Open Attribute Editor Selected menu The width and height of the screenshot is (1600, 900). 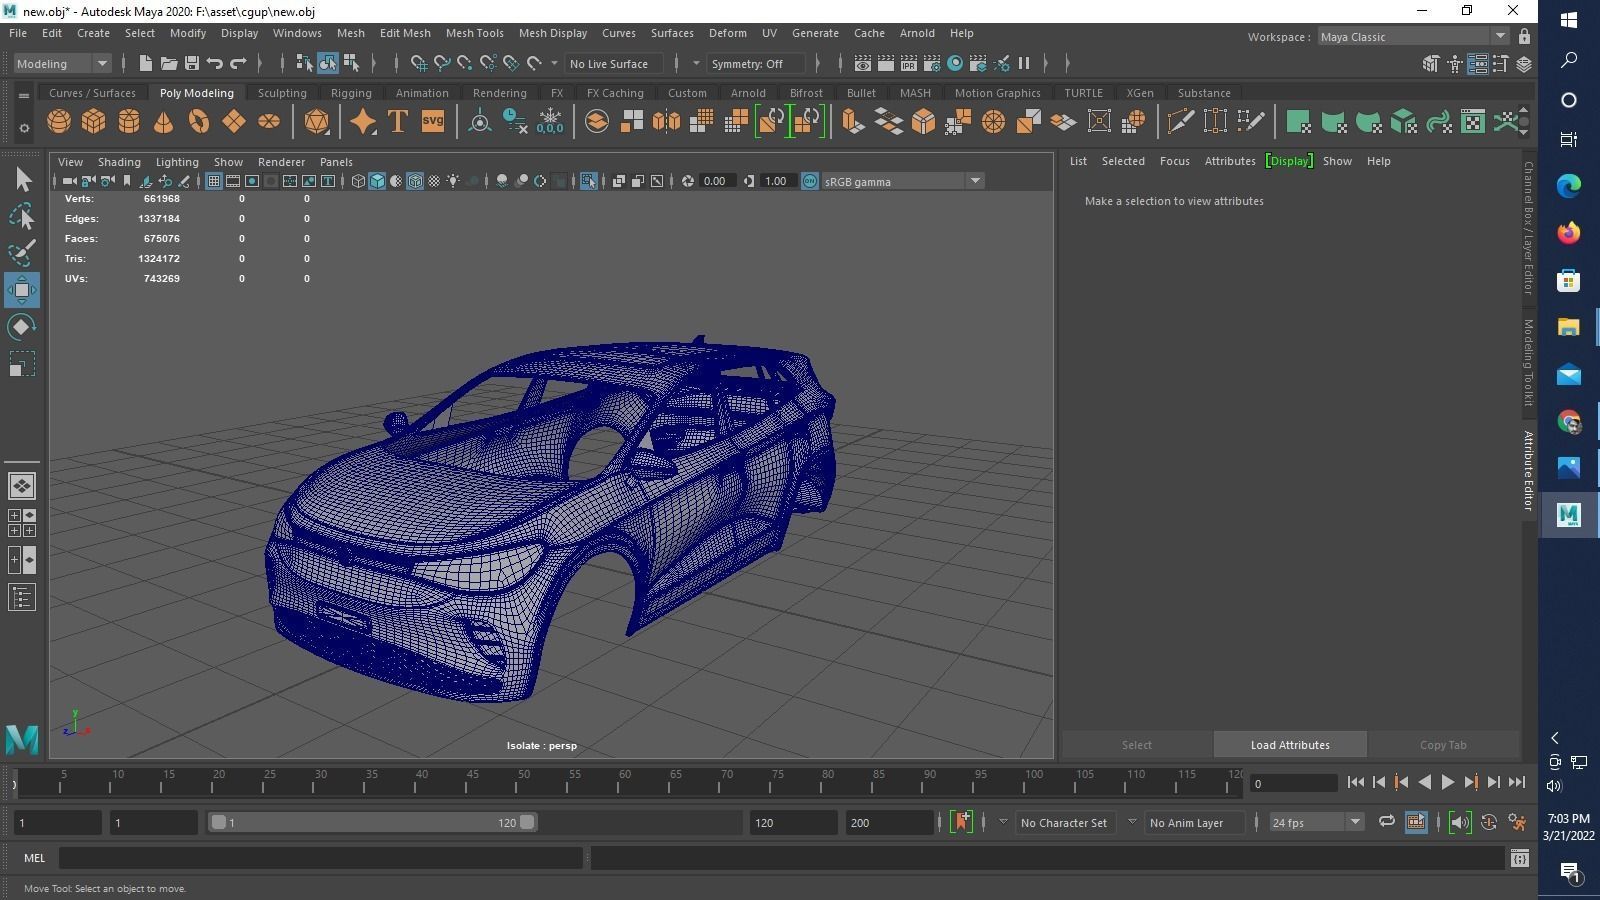click(x=1123, y=161)
